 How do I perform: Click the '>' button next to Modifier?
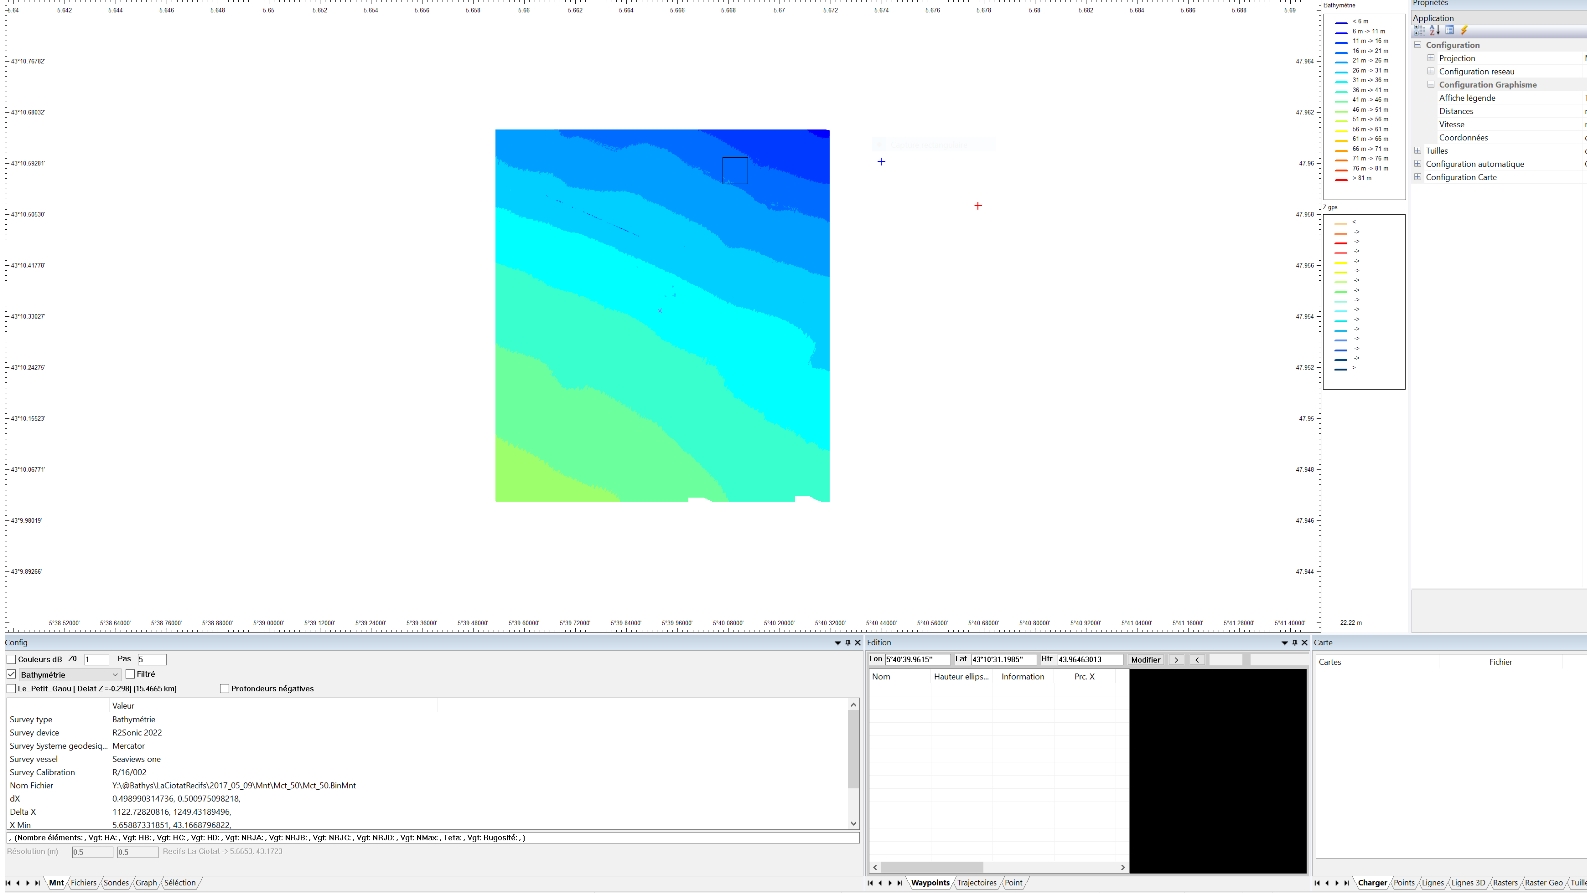pos(1176,660)
